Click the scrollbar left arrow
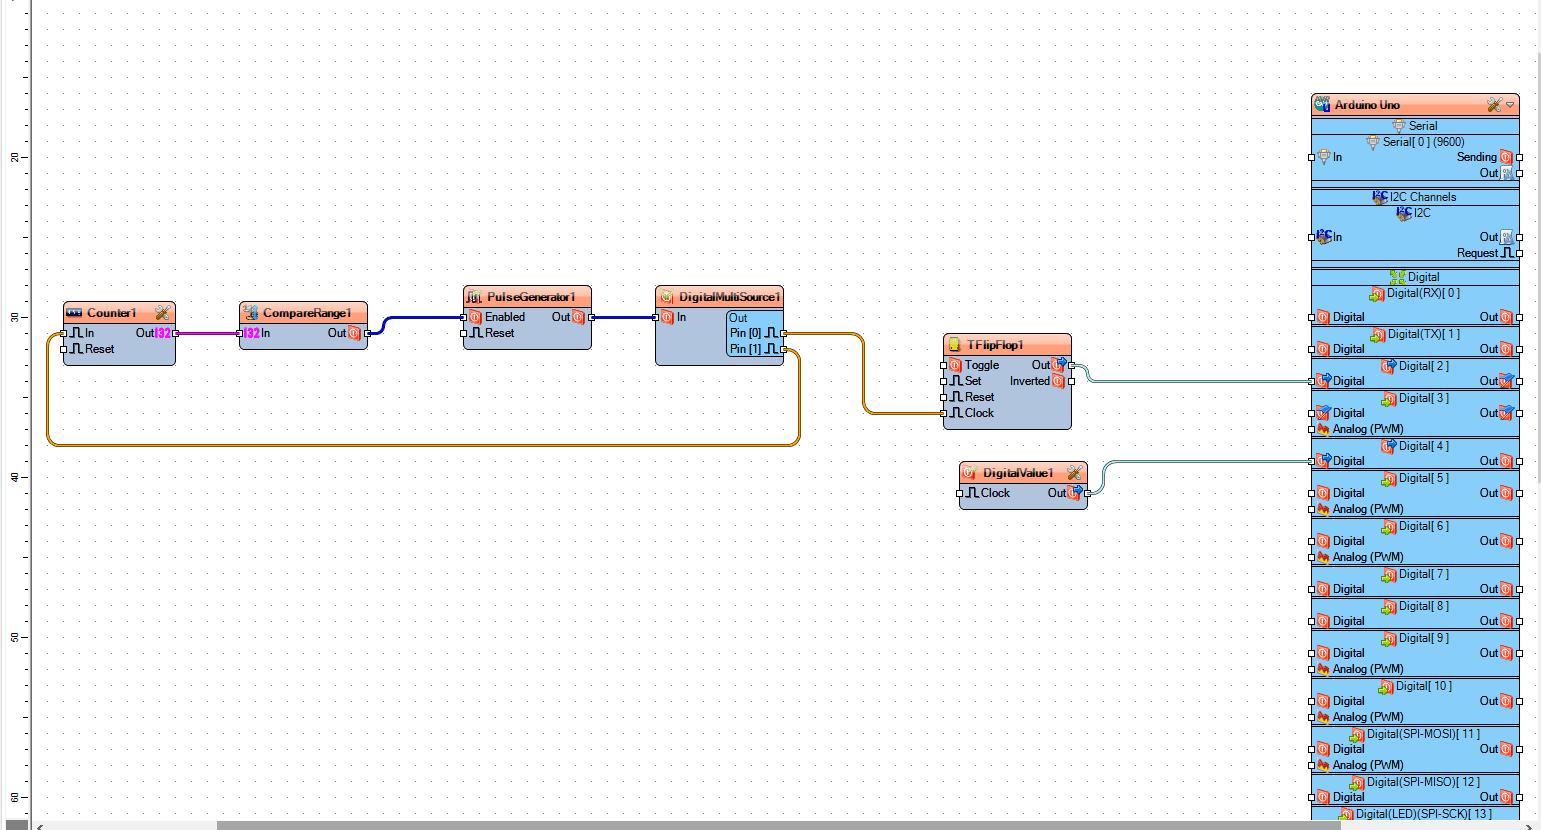1541x830 pixels. (39, 826)
